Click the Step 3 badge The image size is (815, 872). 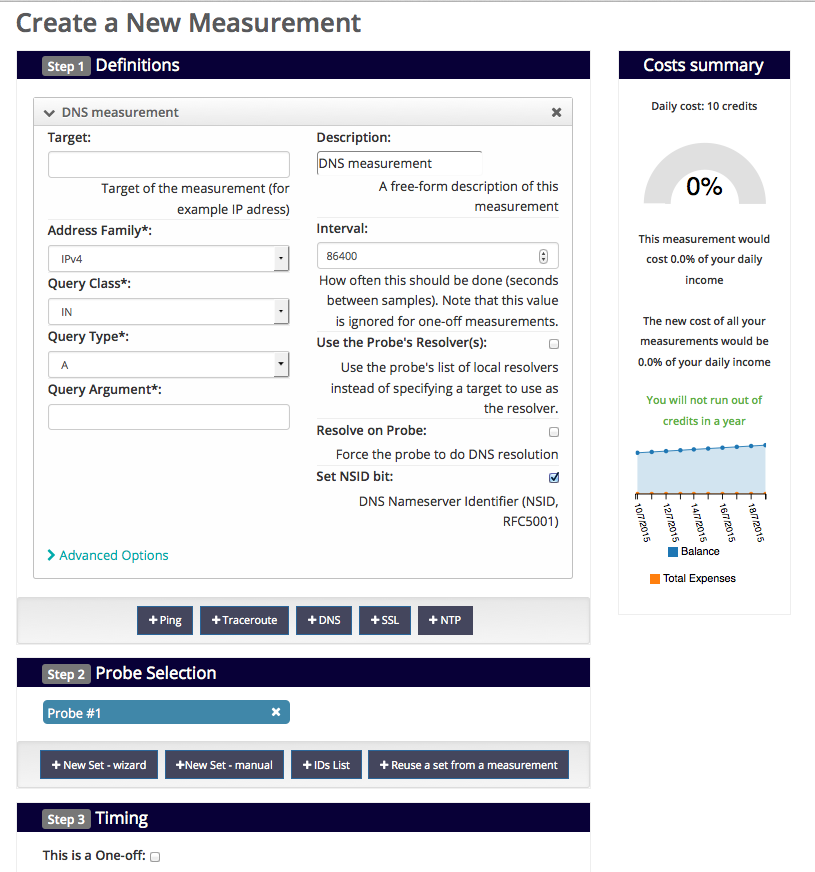66,819
